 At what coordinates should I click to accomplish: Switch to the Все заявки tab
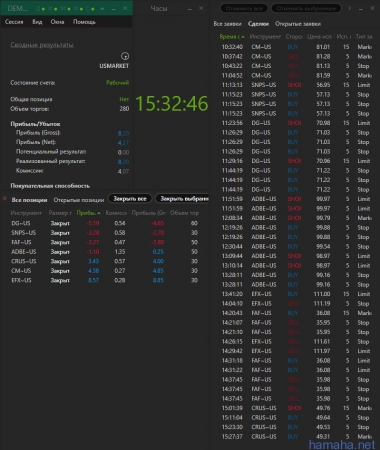coord(227,24)
